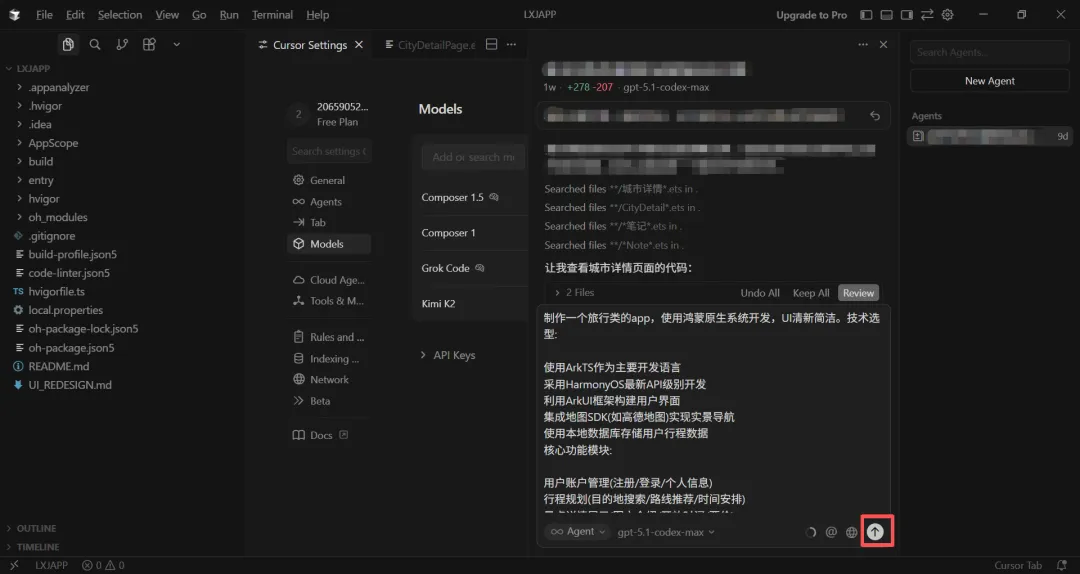Toggle the secondary sidebar layout icon
Screen dimensions: 1080x574
pos(907,14)
